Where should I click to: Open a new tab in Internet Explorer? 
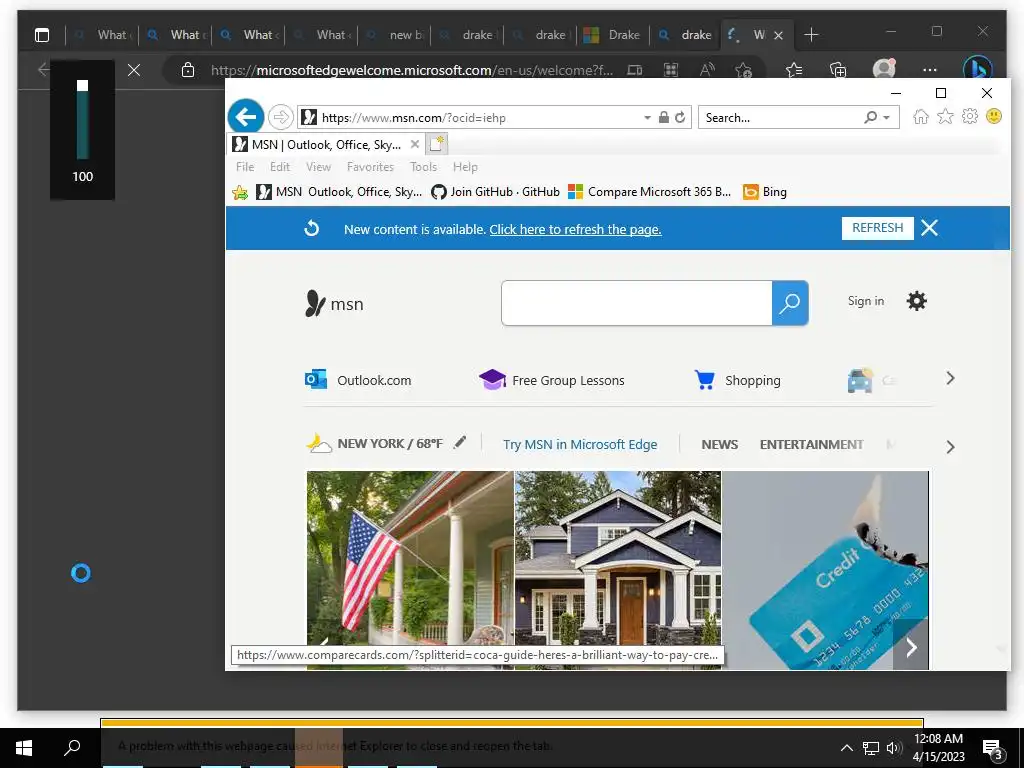(x=436, y=144)
